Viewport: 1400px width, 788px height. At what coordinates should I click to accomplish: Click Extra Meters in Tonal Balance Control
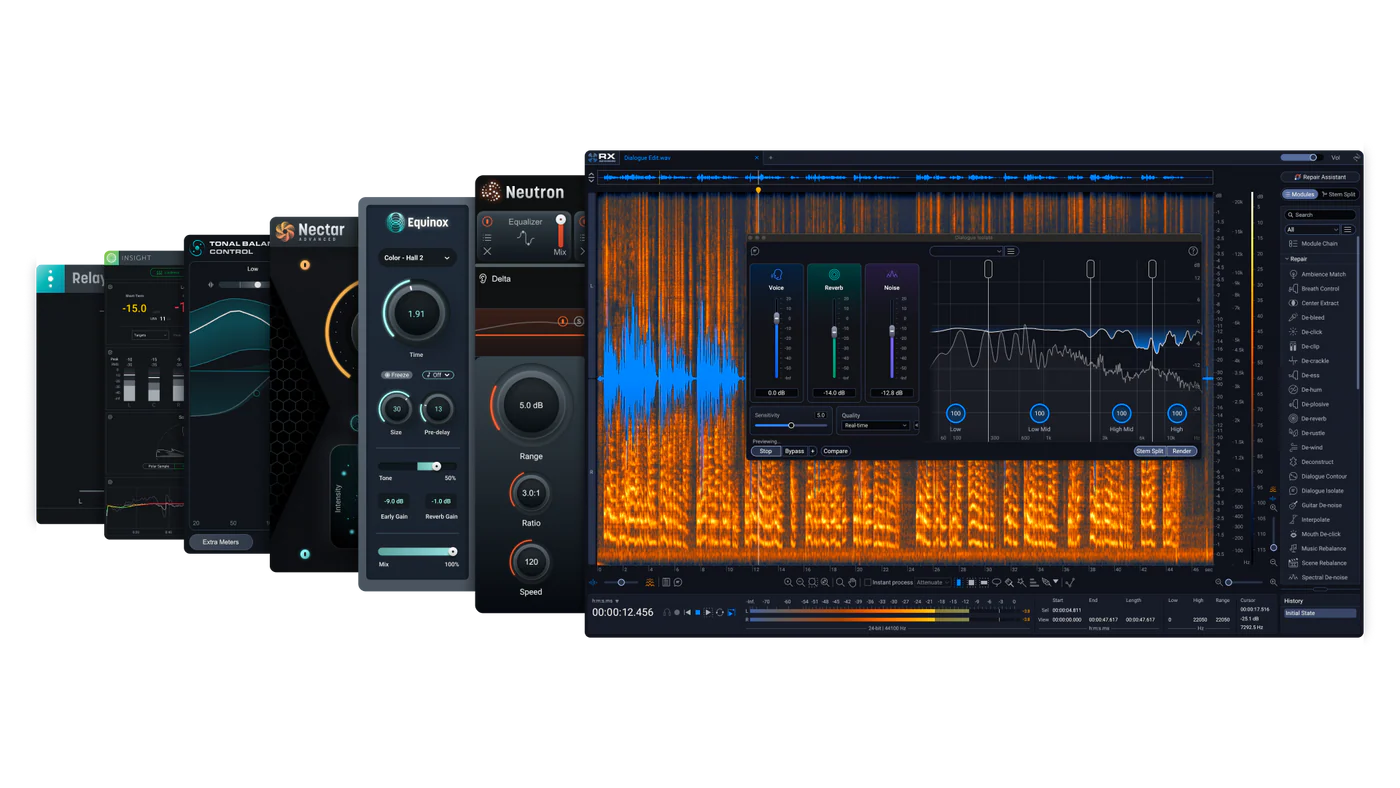point(221,542)
